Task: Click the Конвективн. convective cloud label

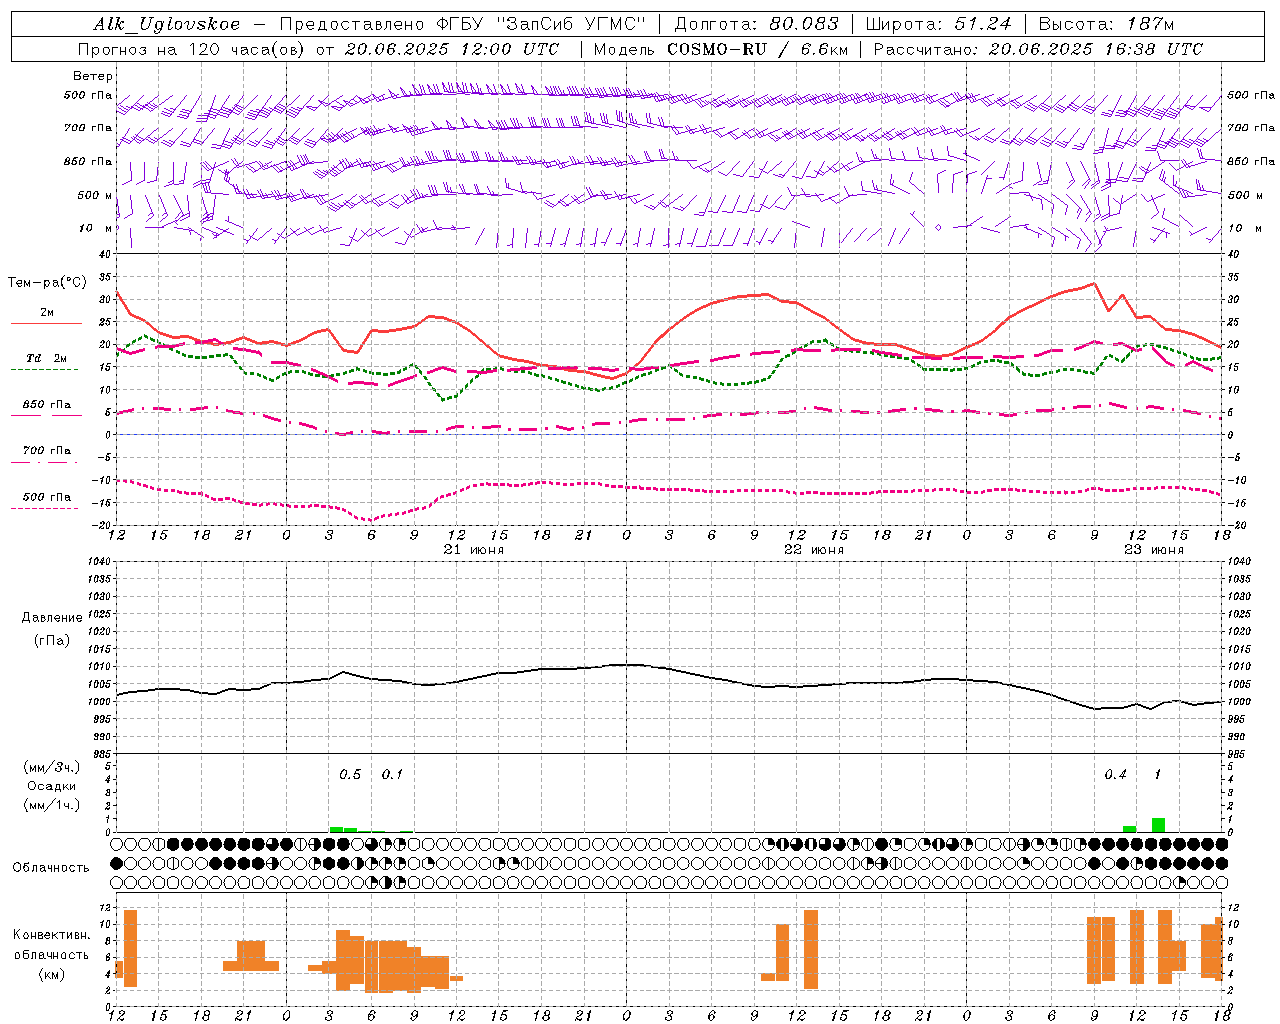Action: [x=52, y=935]
